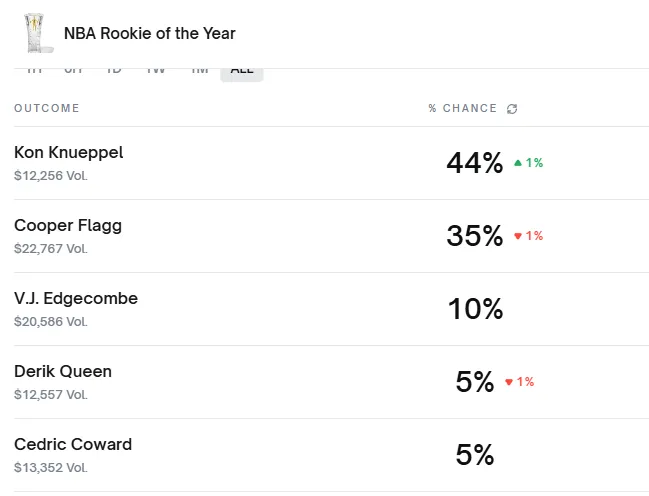
Task: Select the Derik Queen outcome
Action: (x=63, y=371)
